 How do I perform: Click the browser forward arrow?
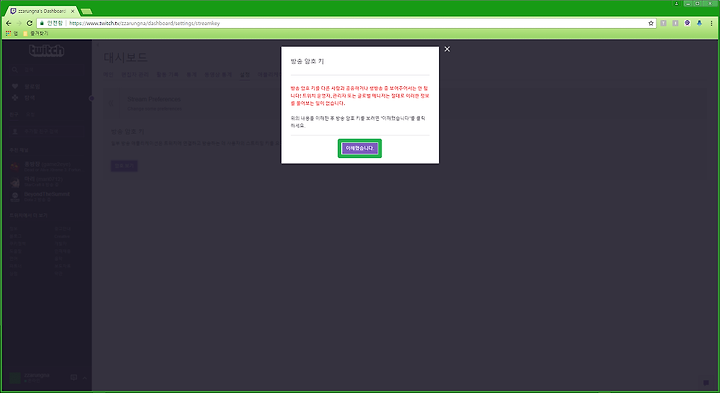pos(19,23)
